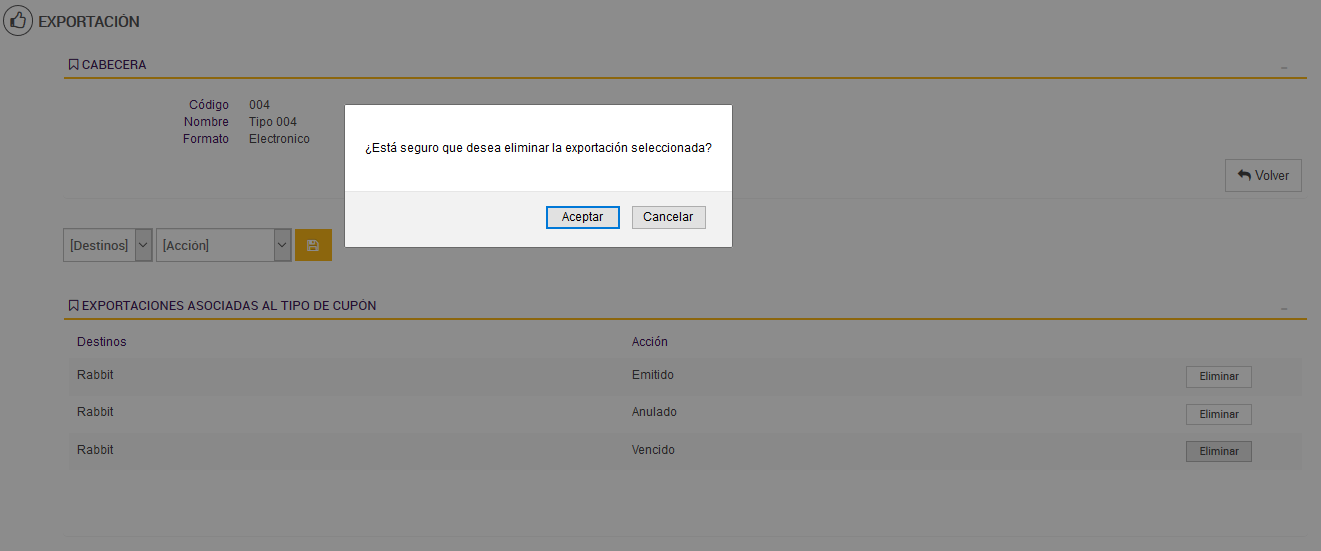
Task: Click the thumbs-up Exportación icon
Action: click(x=18, y=20)
